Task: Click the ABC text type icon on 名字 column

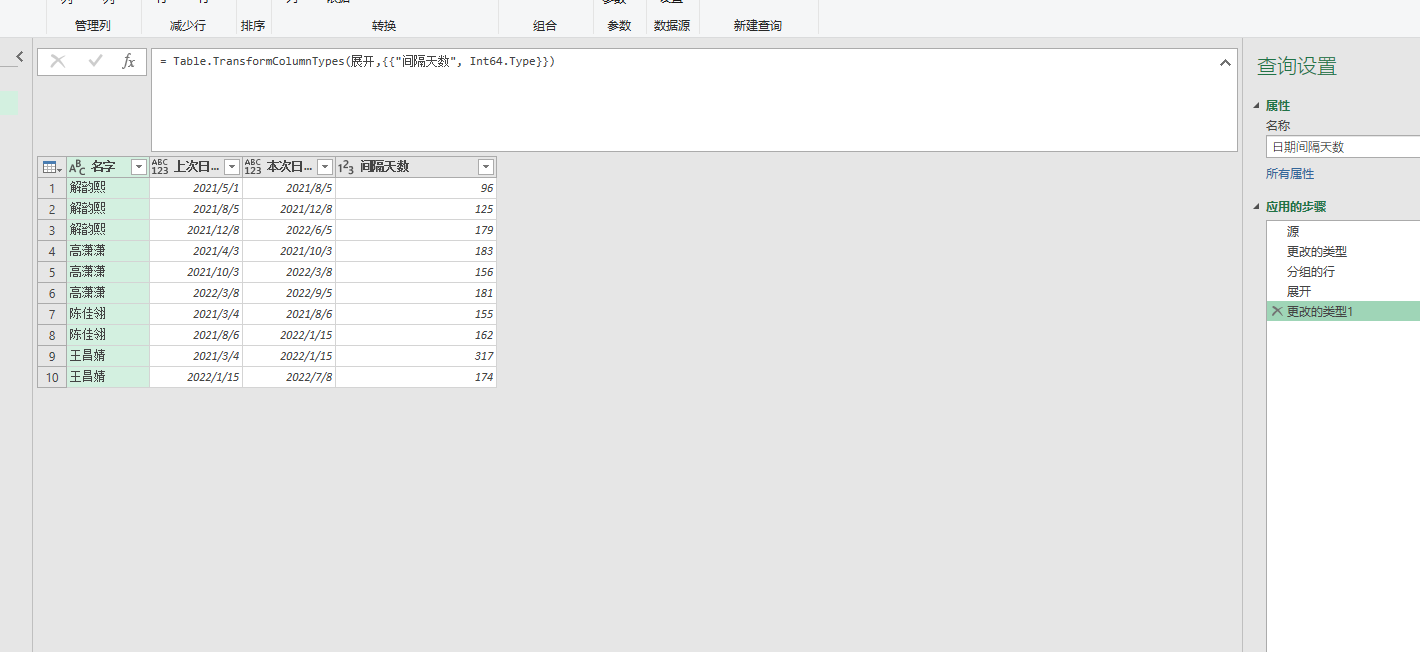Action: point(77,167)
